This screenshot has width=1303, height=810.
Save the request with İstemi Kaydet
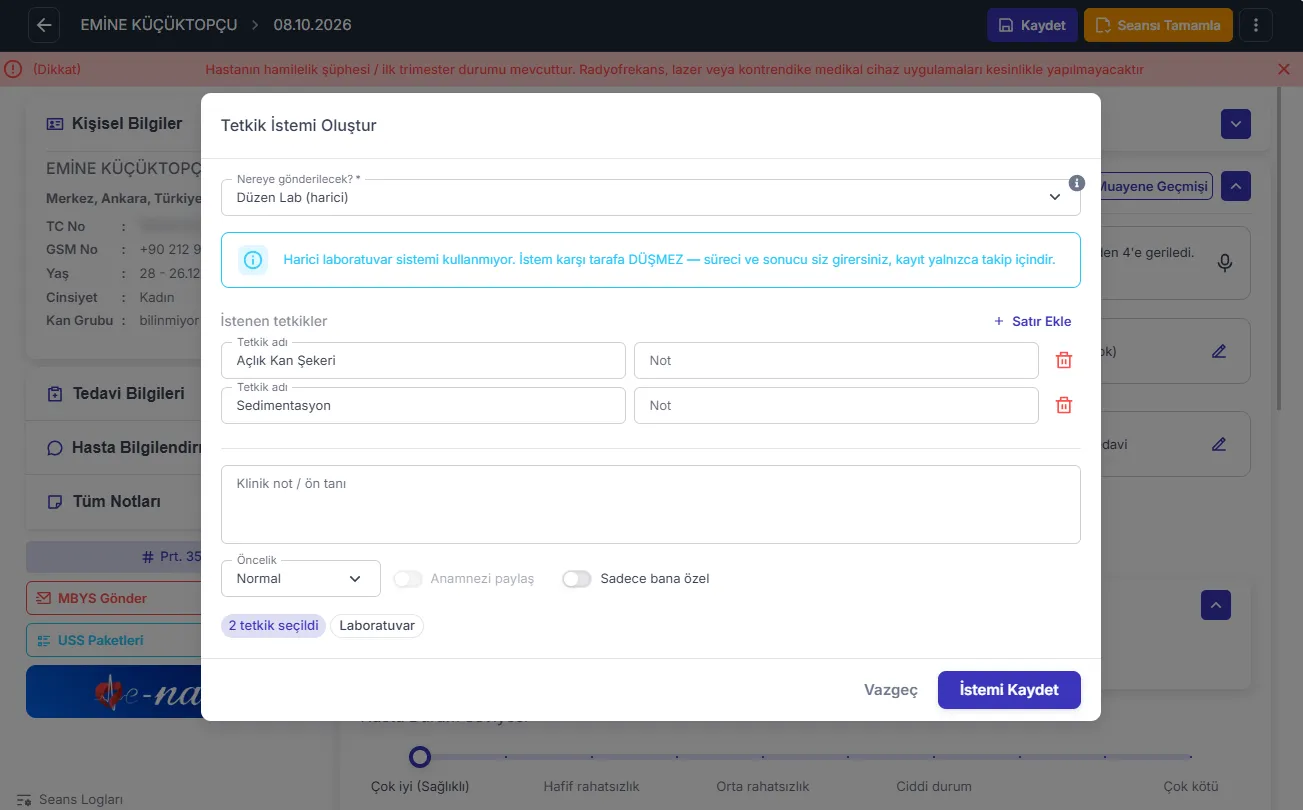pyautogui.click(x=1009, y=690)
